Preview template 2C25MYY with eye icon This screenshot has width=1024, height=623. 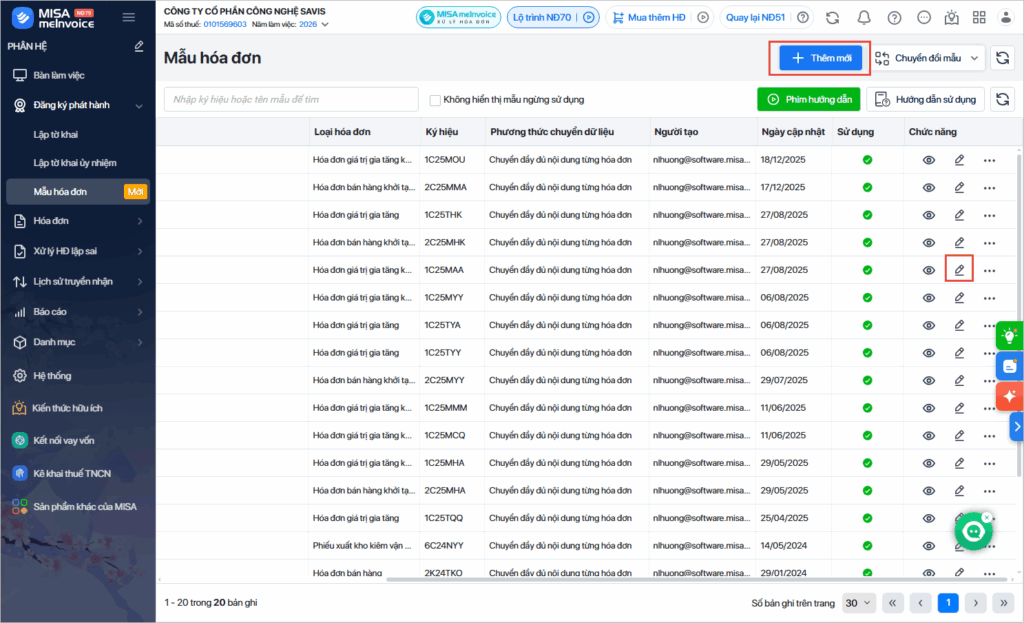tap(929, 381)
